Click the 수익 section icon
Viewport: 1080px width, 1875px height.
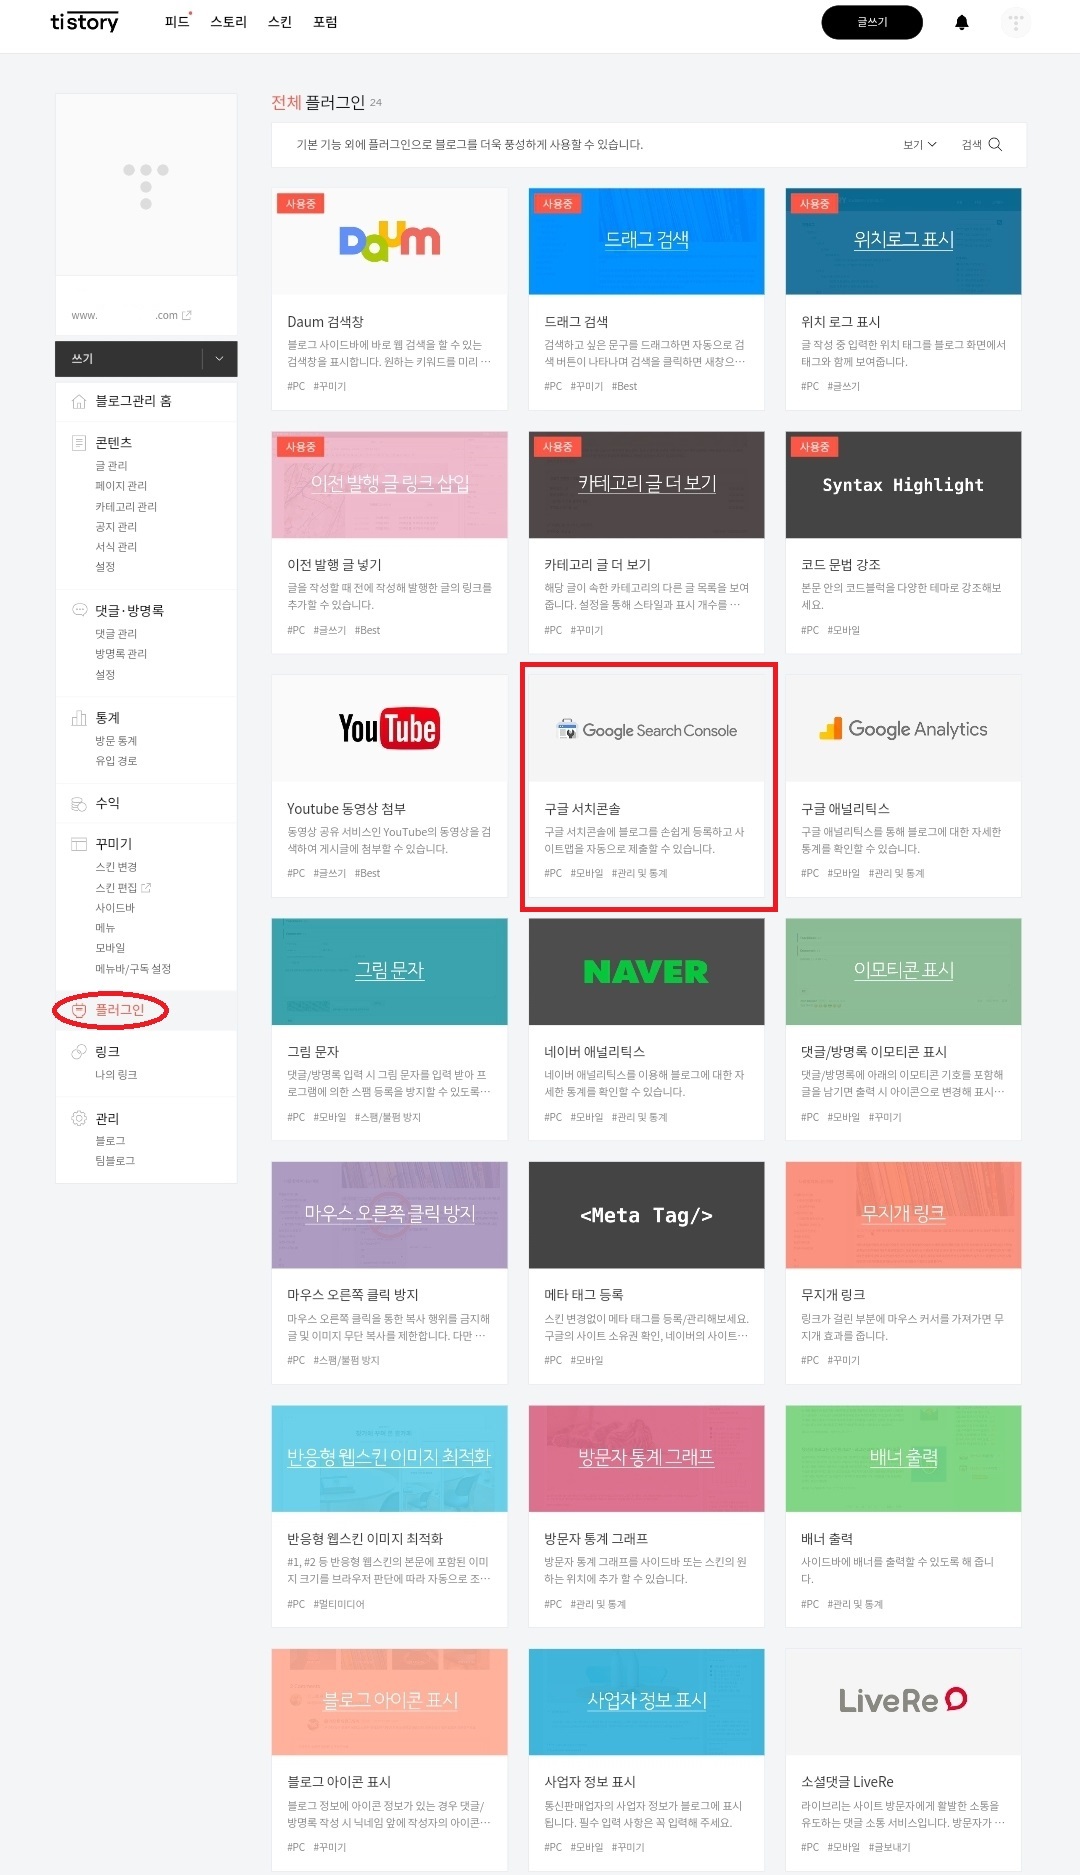[x=79, y=803]
